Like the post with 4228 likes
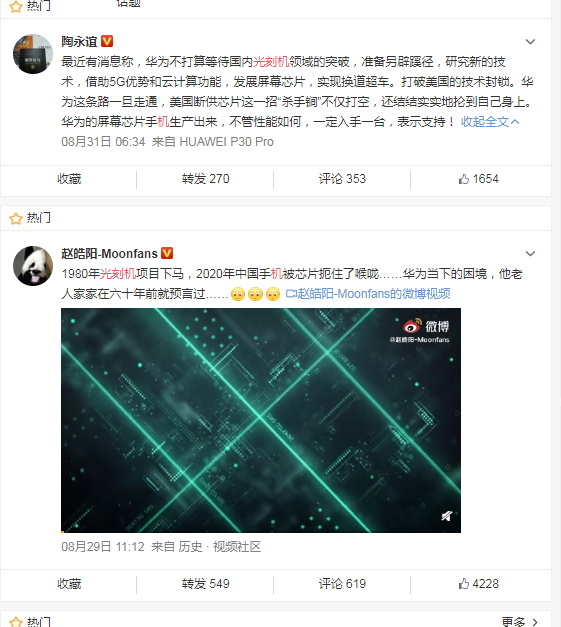The height and width of the screenshot is (627, 561). [x=479, y=584]
